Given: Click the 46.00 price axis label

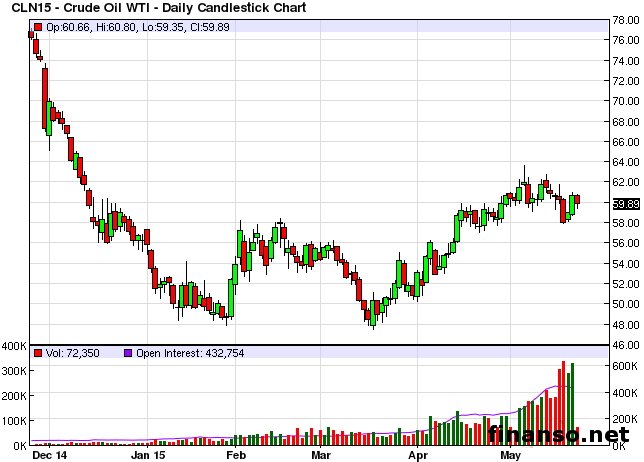Looking at the screenshot, I should [626, 345].
